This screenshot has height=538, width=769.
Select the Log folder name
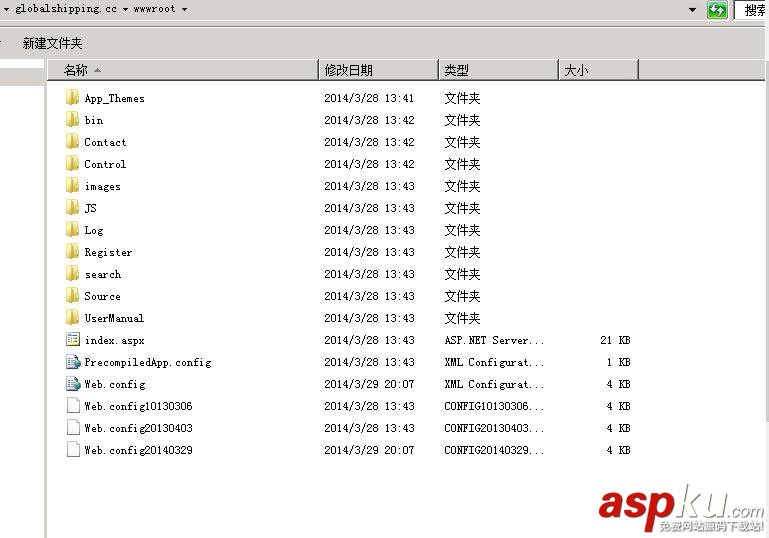pyautogui.click(x=94, y=231)
